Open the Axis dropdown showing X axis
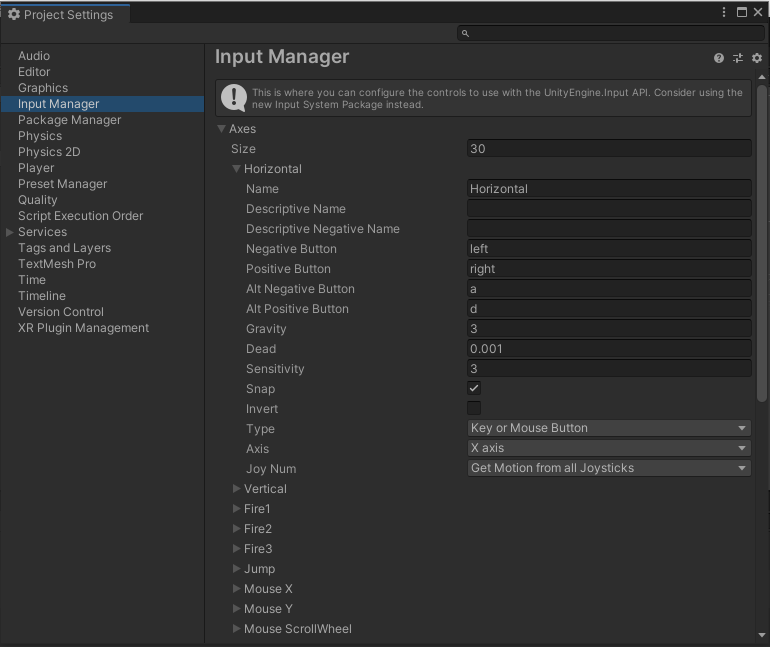Image resolution: width=770 pixels, height=647 pixels. click(x=609, y=448)
